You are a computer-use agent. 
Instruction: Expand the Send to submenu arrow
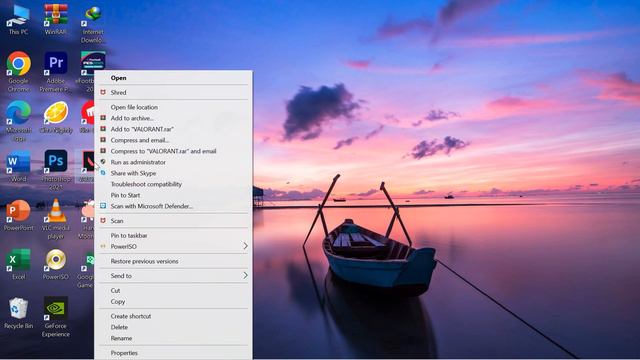tap(245, 276)
